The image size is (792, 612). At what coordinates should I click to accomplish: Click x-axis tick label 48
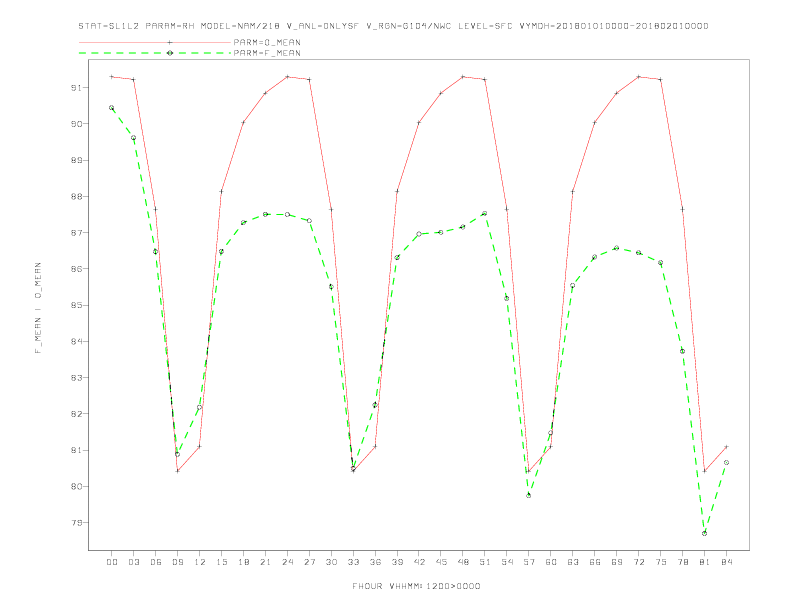(463, 562)
